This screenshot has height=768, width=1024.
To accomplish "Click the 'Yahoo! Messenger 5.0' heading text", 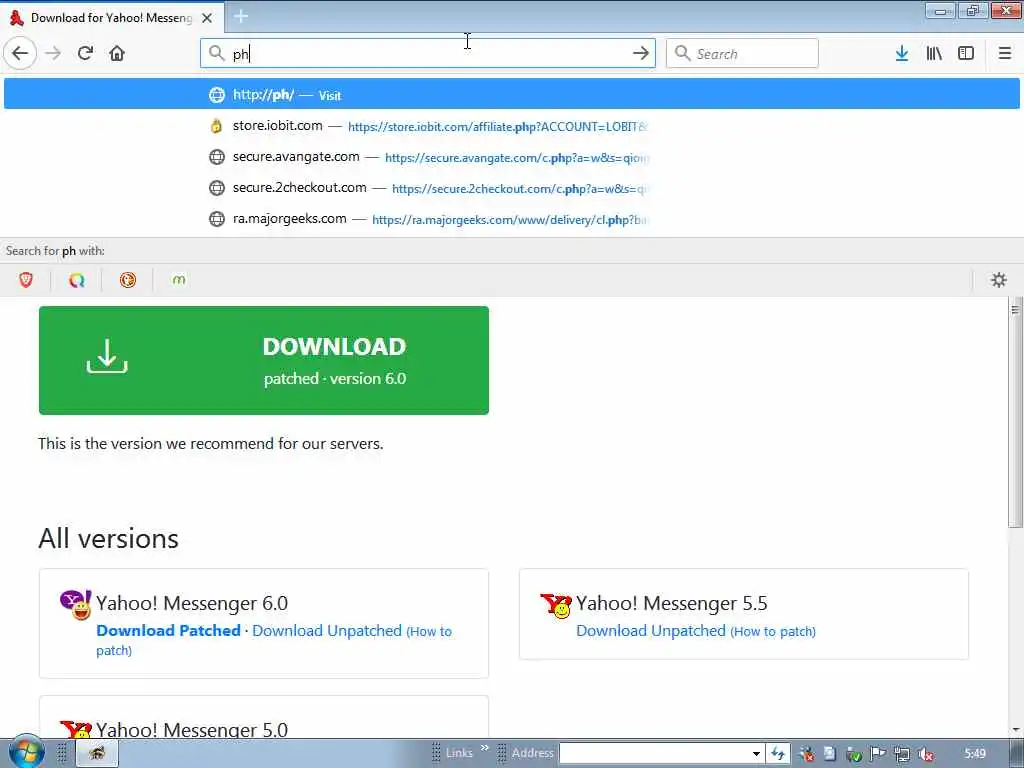I will click(x=192, y=729).
